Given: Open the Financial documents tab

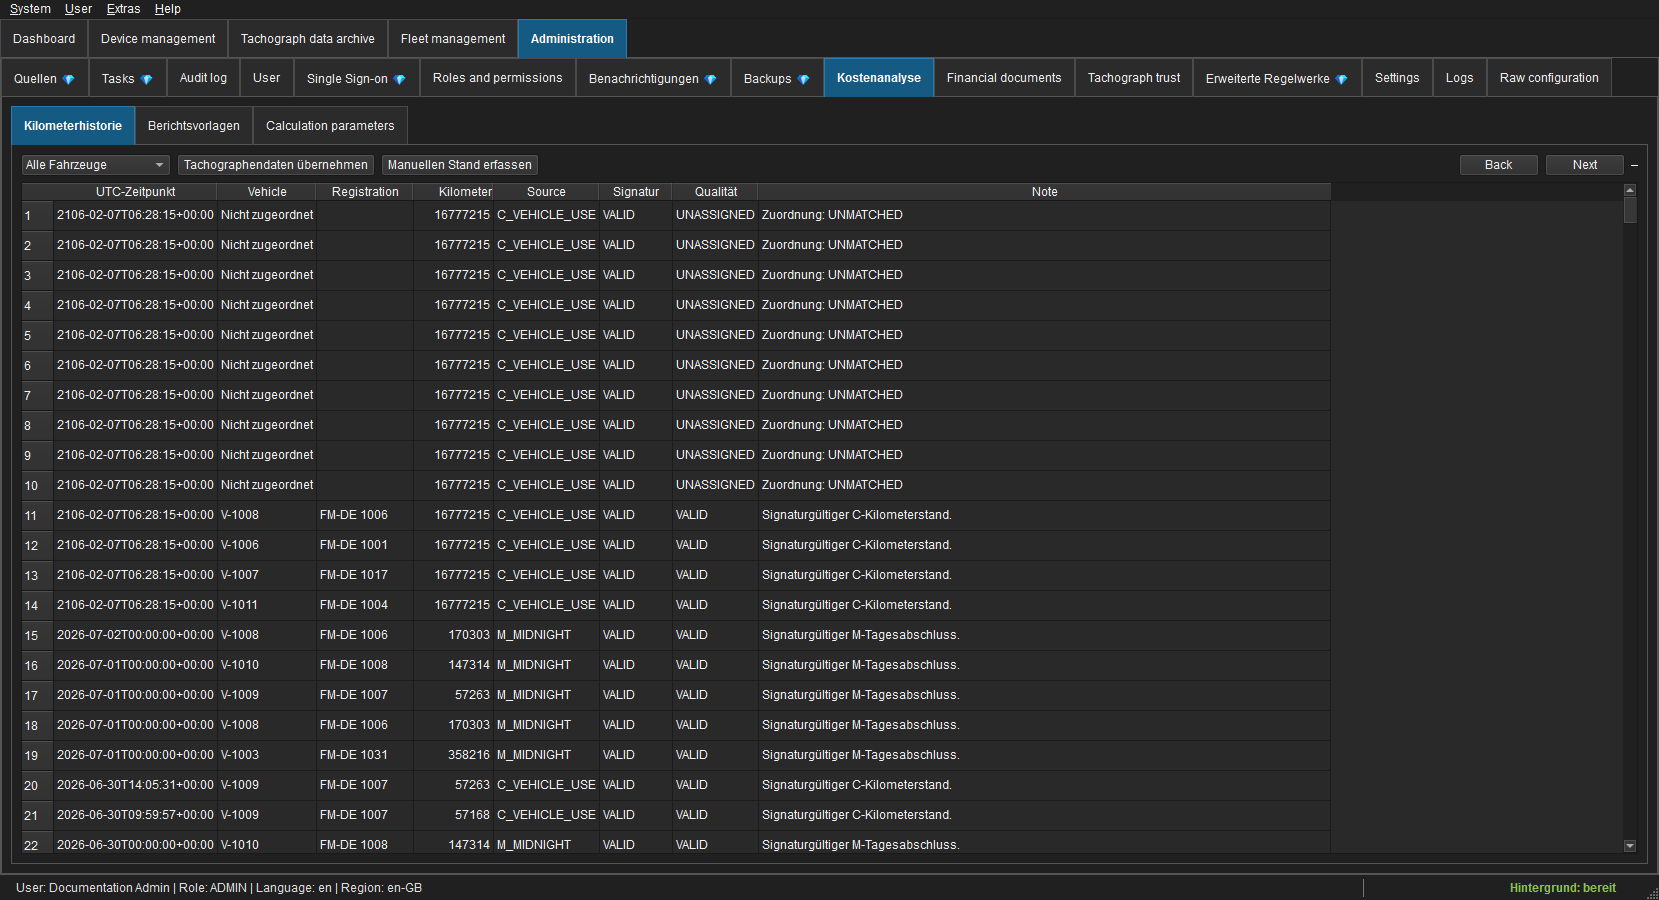Looking at the screenshot, I should [1004, 78].
